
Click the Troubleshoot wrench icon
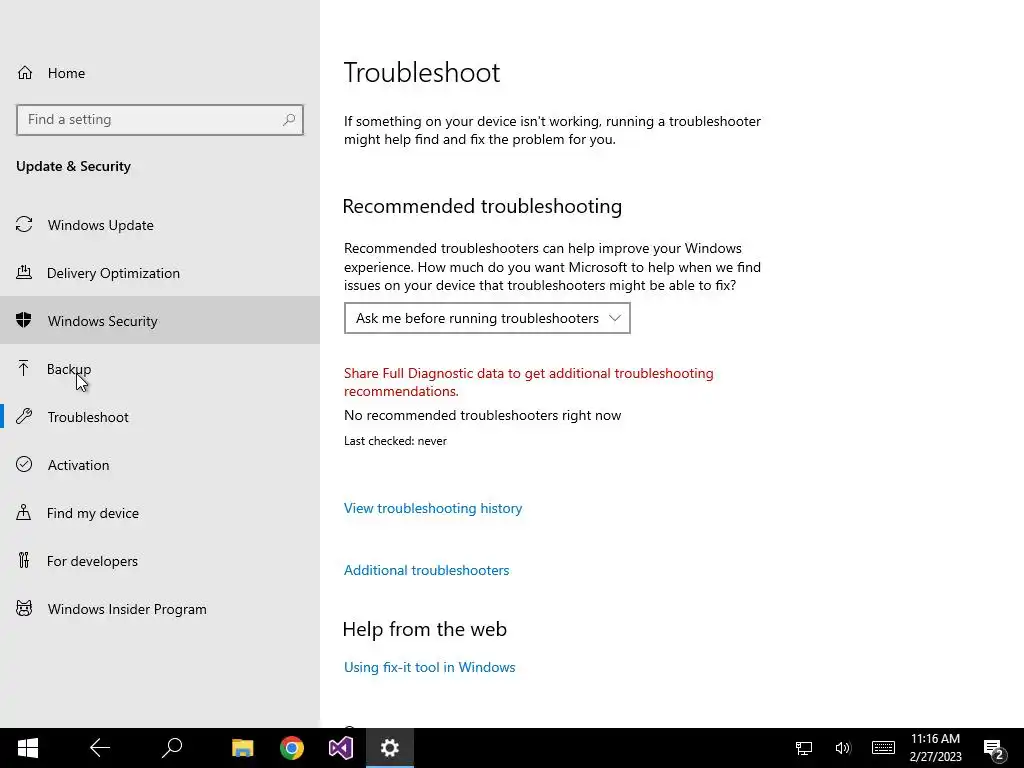coord(24,416)
